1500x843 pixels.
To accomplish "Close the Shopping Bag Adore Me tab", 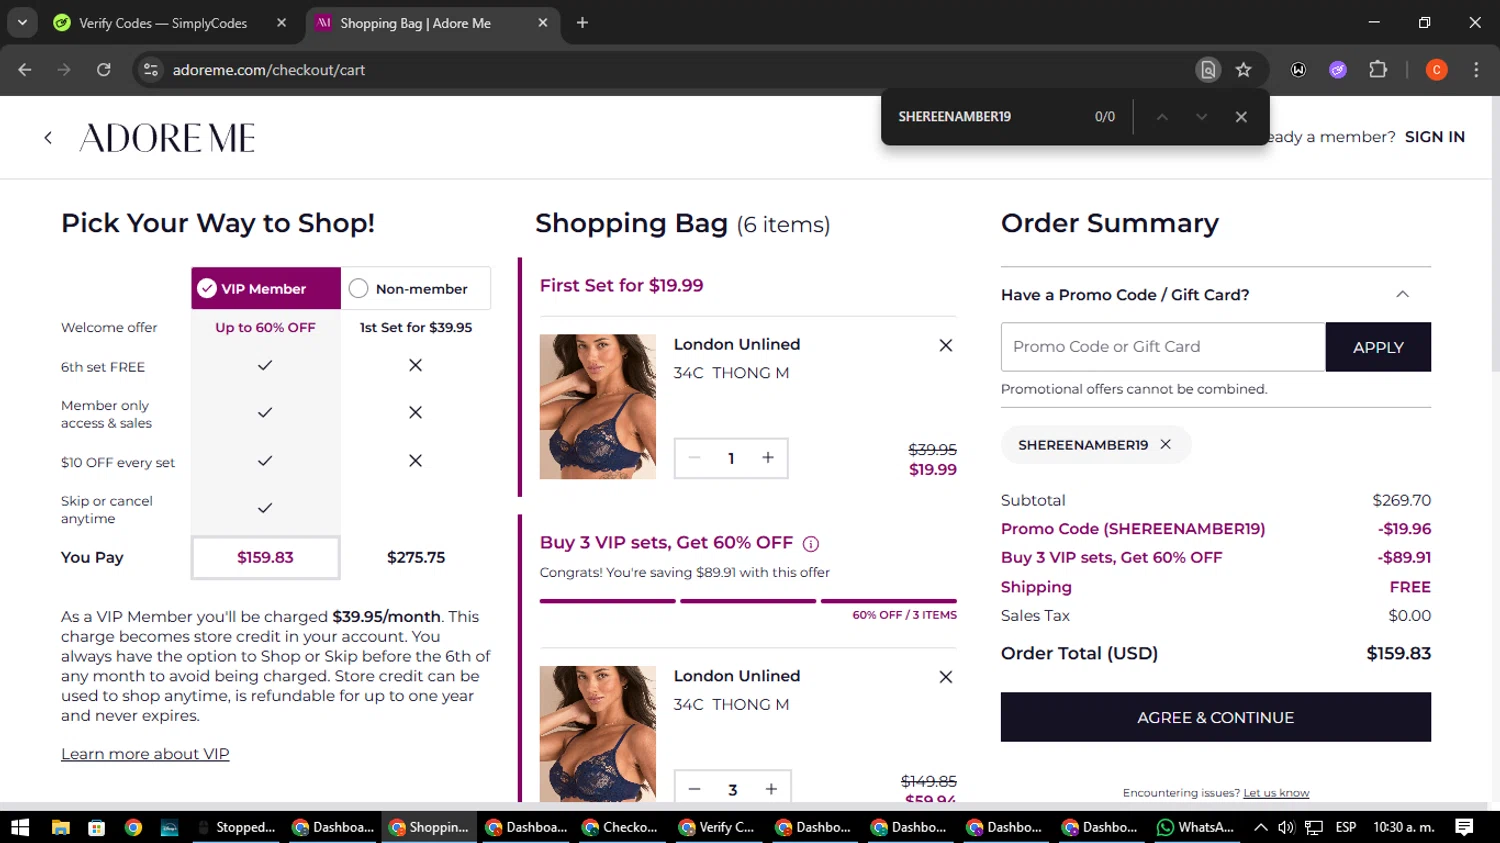I will coord(543,23).
